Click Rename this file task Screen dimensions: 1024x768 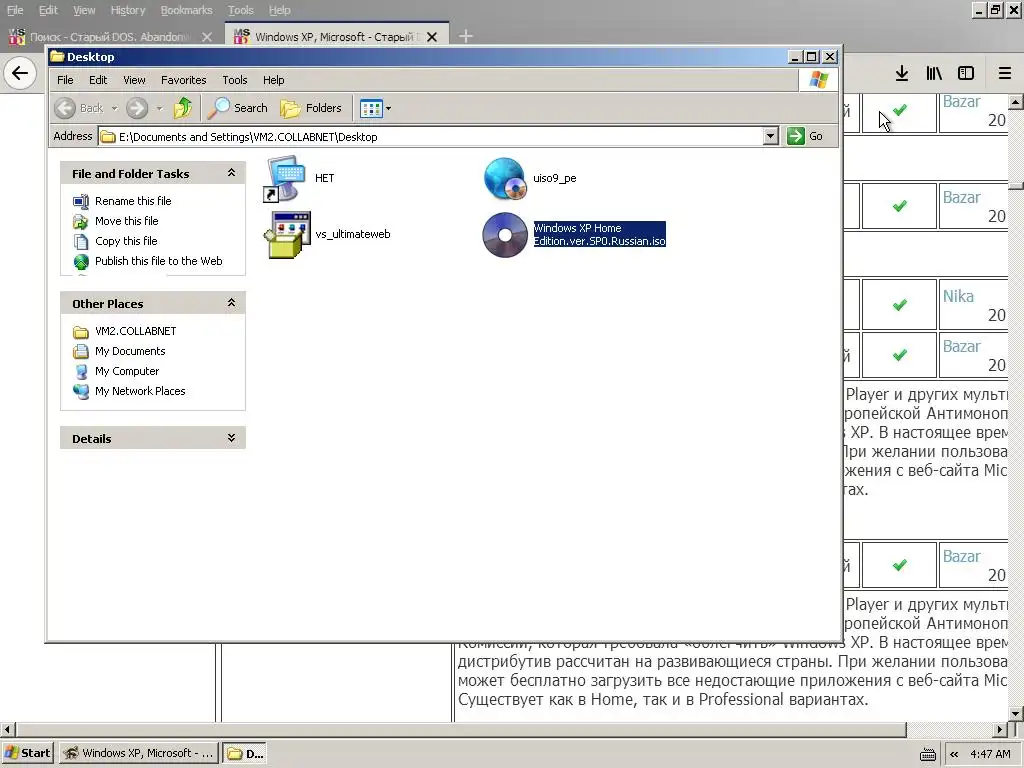pos(133,201)
